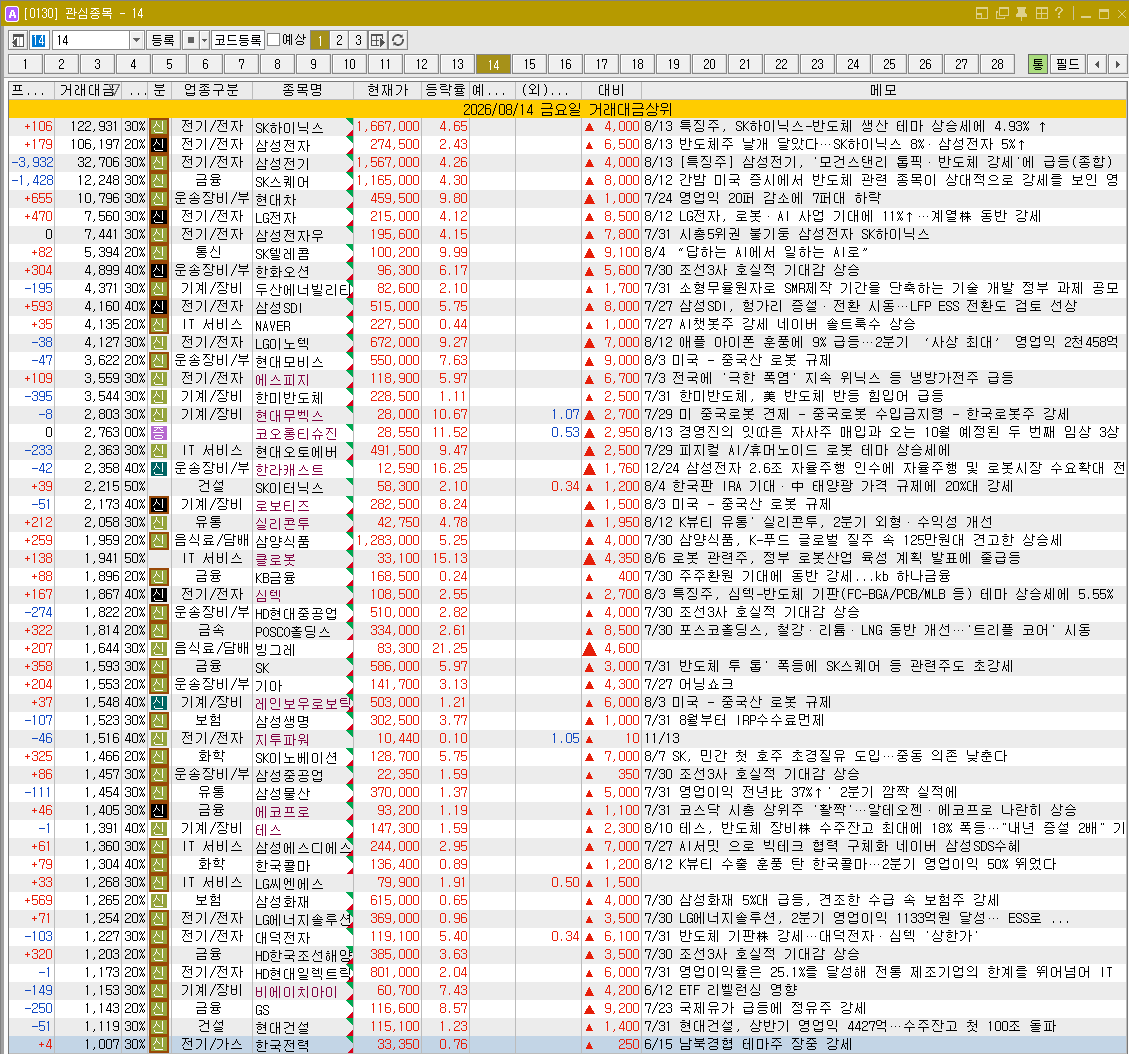
Task: Click the memo for 테스 row
Action: [883, 829]
